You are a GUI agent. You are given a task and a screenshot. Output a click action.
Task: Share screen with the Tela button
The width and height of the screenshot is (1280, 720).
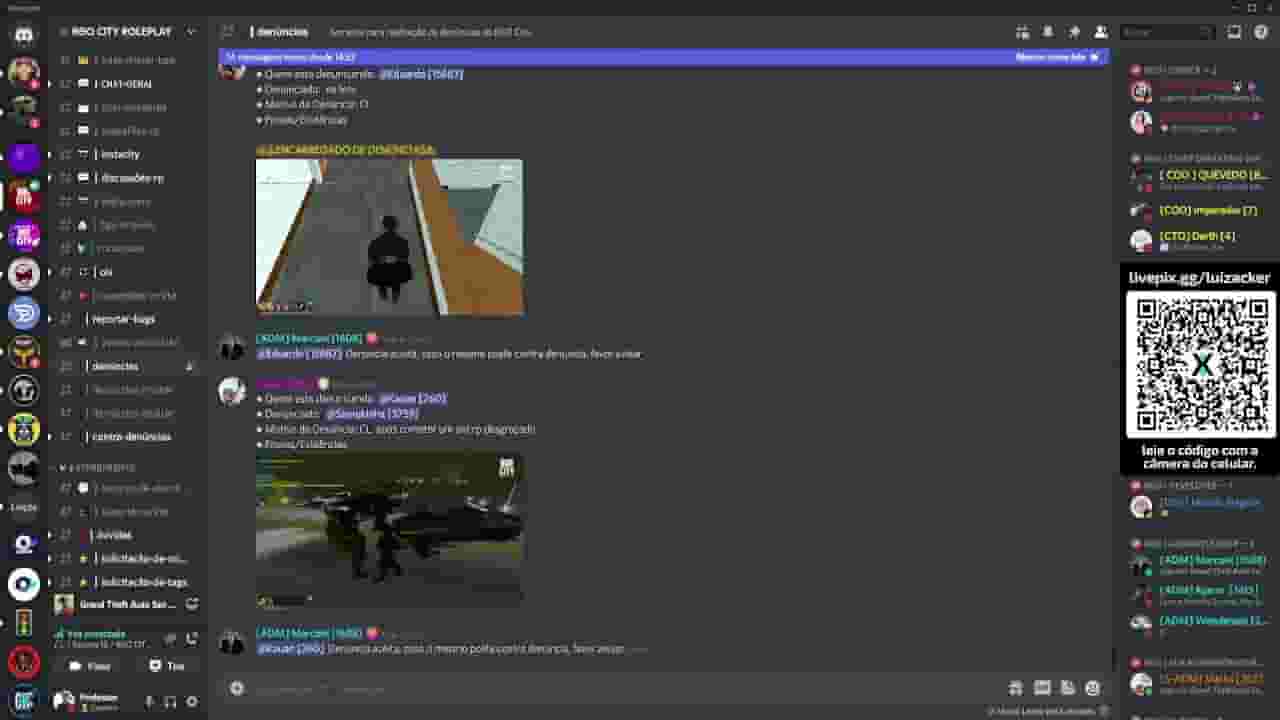[x=166, y=666]
